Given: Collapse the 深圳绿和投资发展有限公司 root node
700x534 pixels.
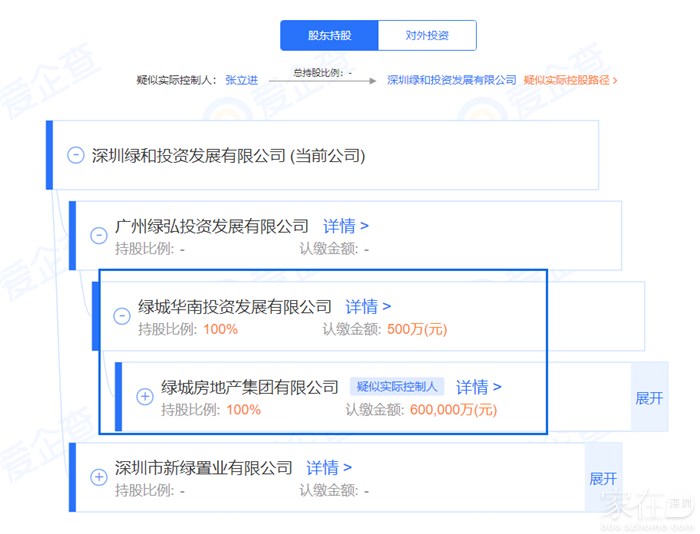Looking at the screenshot, I should [x=75, y=155].
